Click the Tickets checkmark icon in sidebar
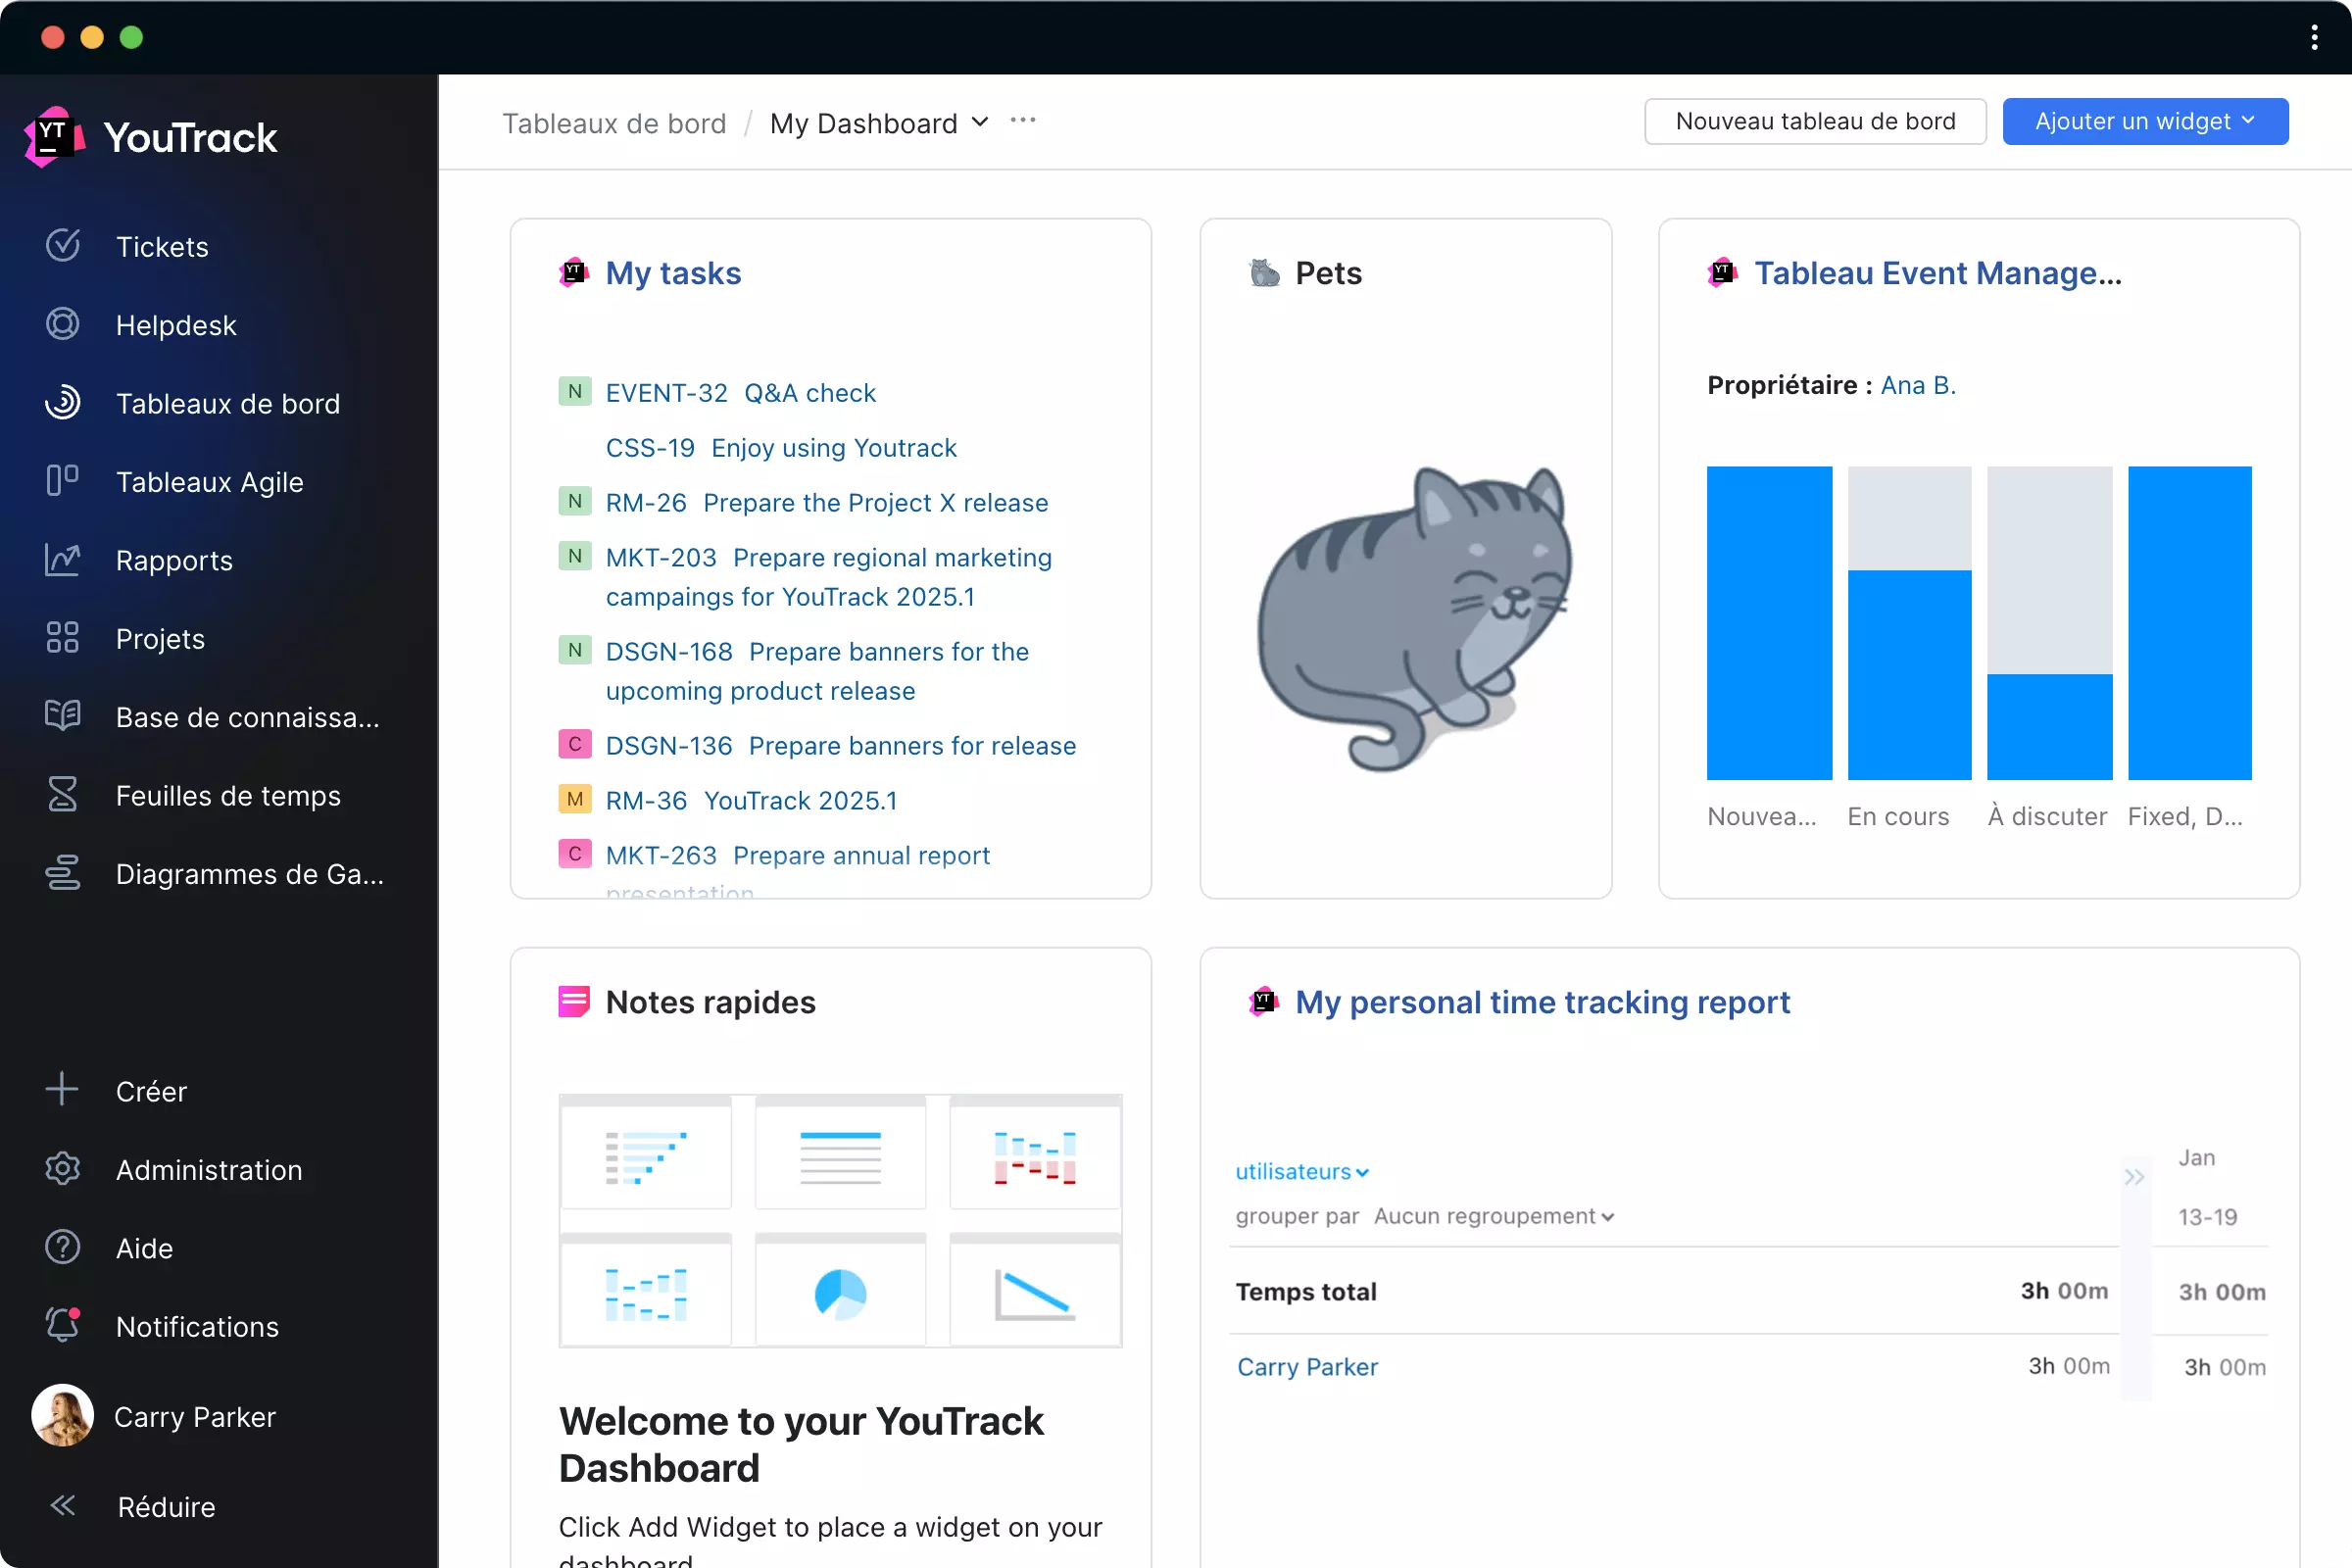2352x1568 pixels. pyautogui.click(x=62, y=246)
